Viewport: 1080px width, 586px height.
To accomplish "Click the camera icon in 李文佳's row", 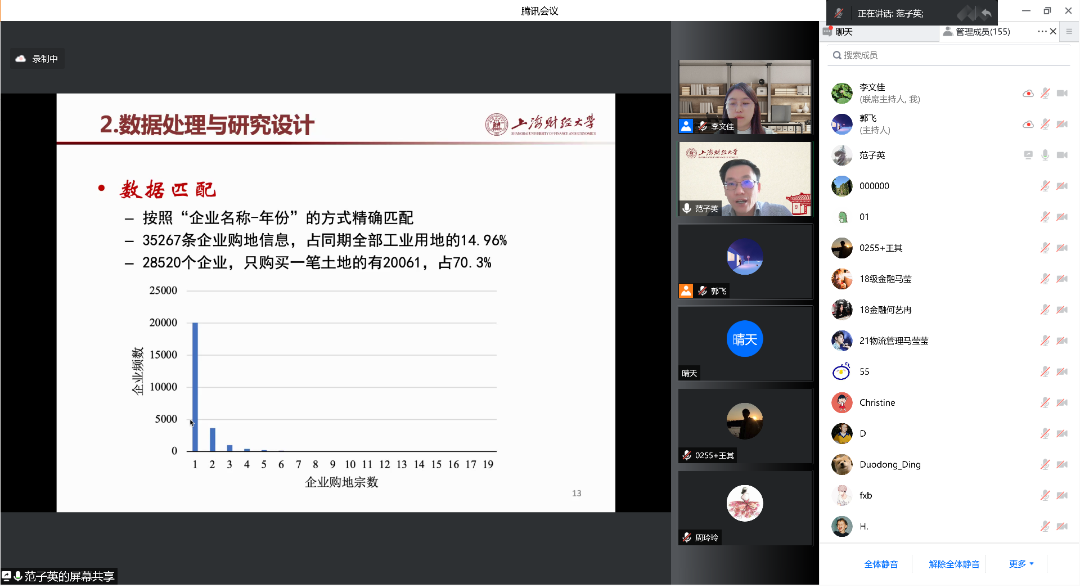I will click(x=1062, y=93).
